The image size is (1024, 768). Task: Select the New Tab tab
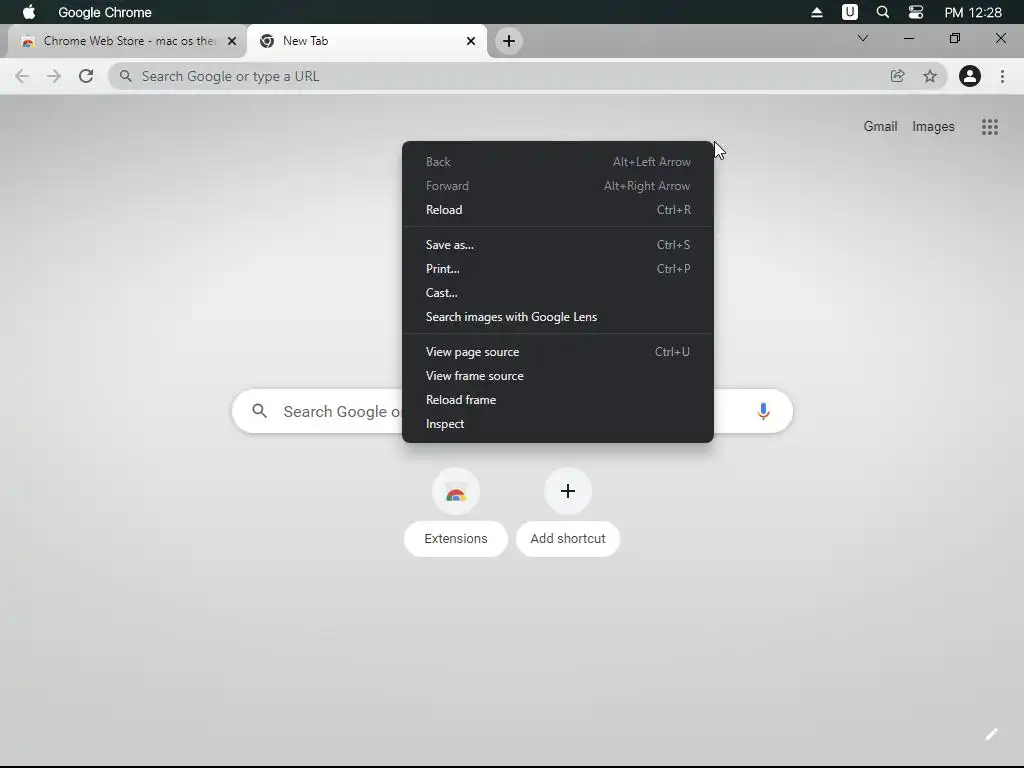coord(368,41)
